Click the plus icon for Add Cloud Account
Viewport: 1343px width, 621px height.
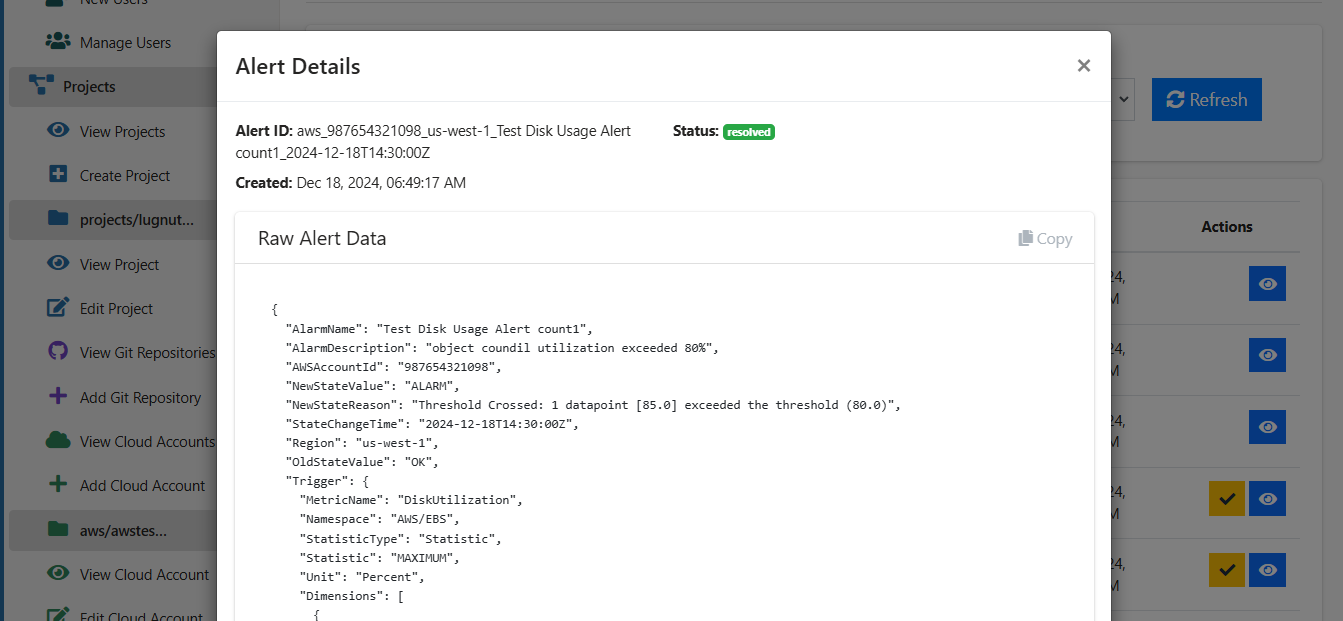(x=58, y=485)
